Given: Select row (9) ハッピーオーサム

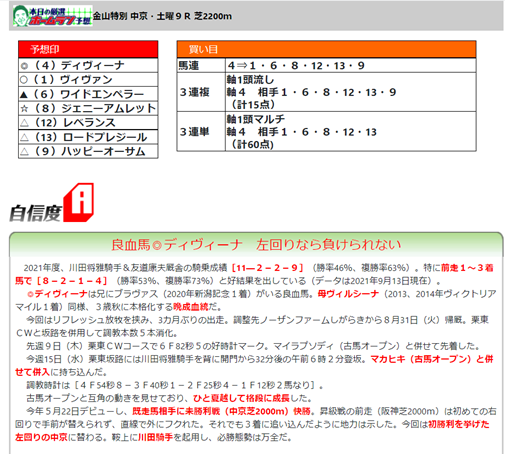Looking at the screenshot, I should tap(88, 151).
